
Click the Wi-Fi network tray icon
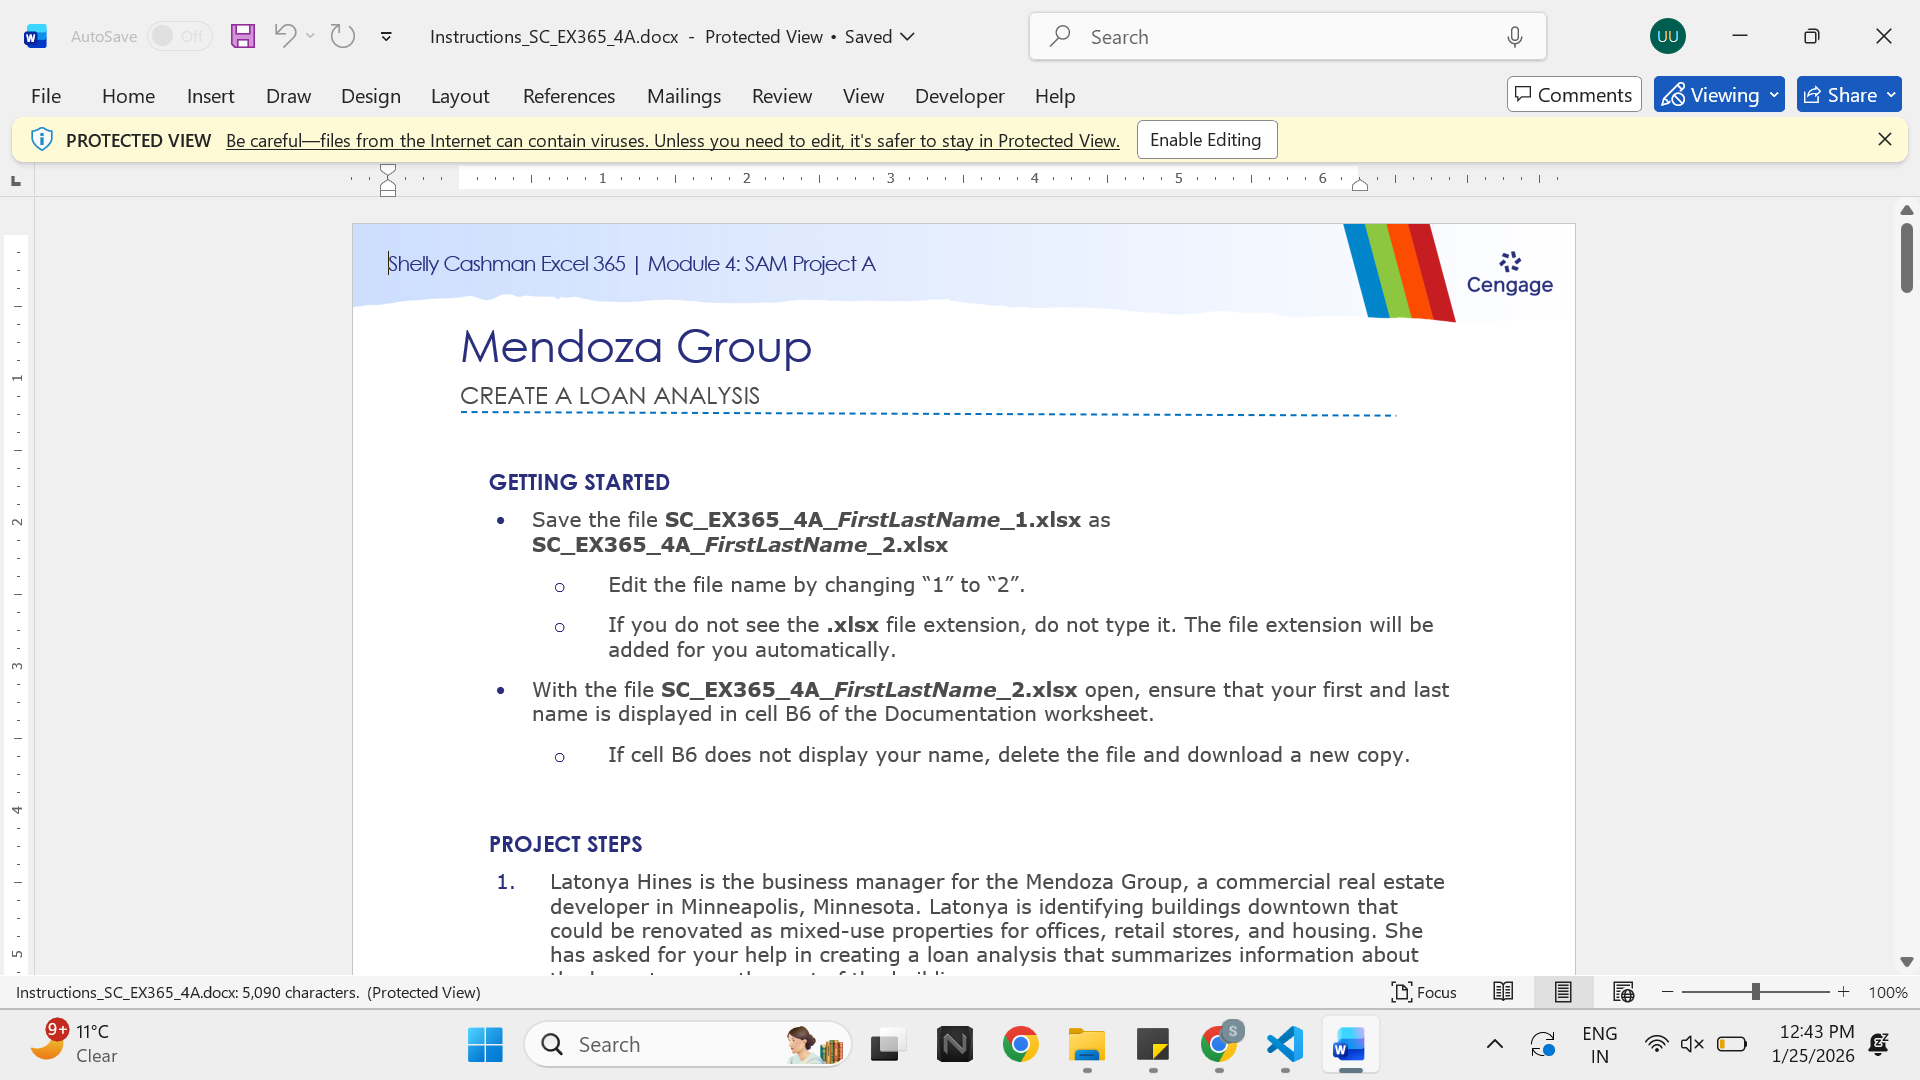point(1657,1045)
